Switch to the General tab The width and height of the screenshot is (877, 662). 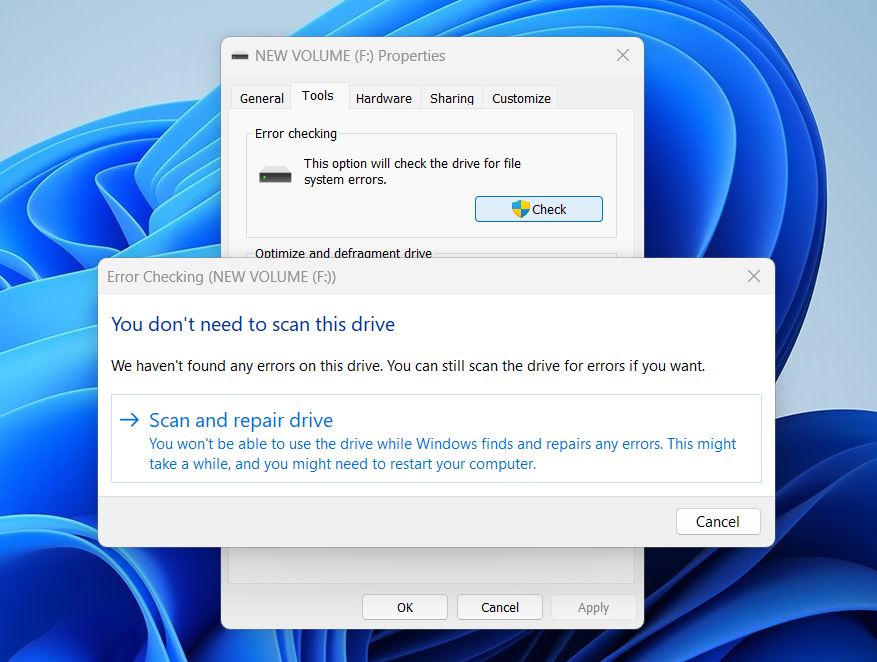[x=260, y=97]
